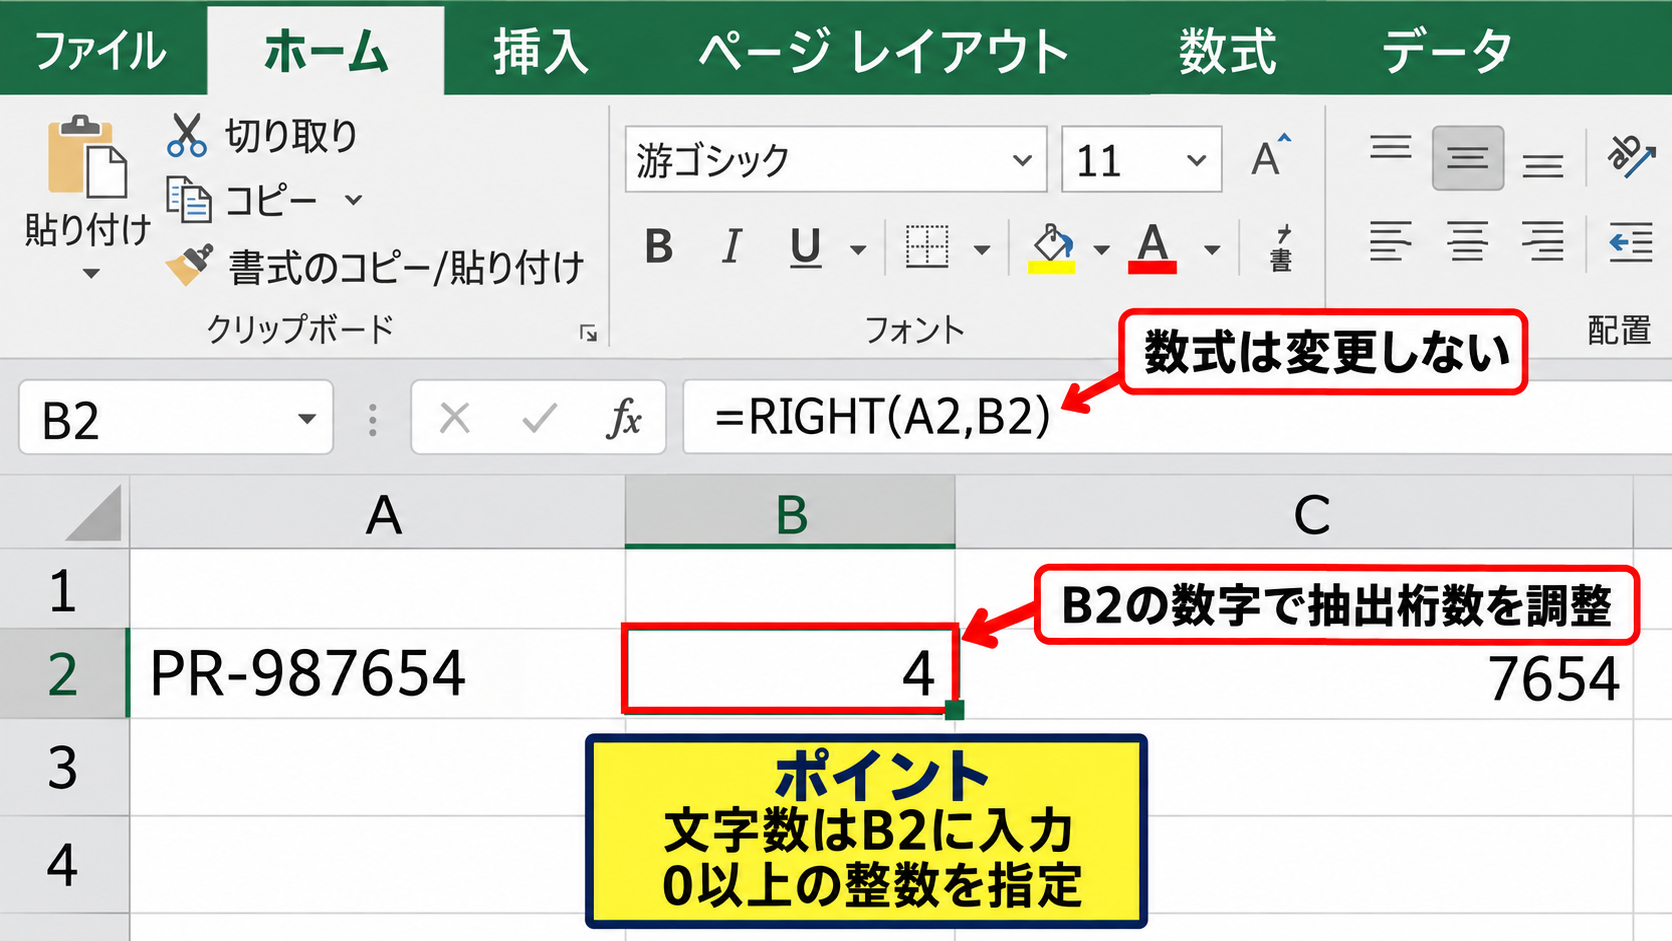Click formula bar options dots
Image resolution: width=1672 pixels, height=941 pixels.
[372, 420]
